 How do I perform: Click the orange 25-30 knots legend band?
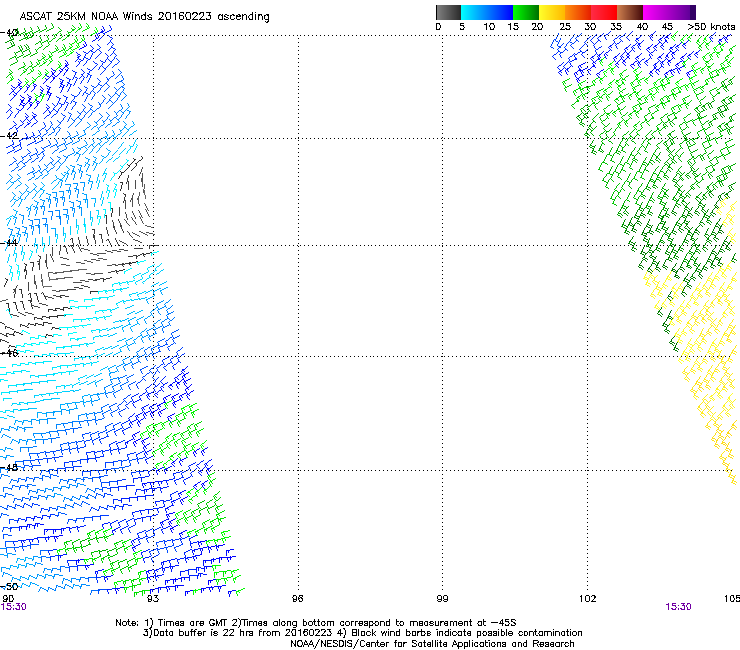[578, 12]
